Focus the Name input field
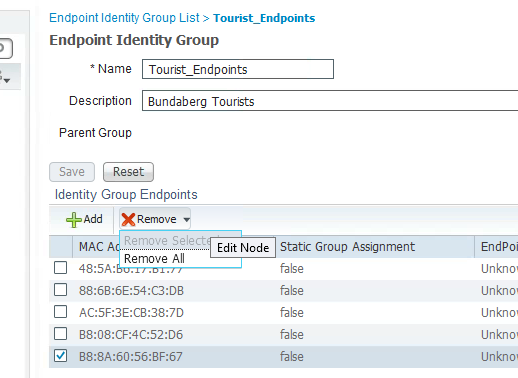 click(238, 69)
